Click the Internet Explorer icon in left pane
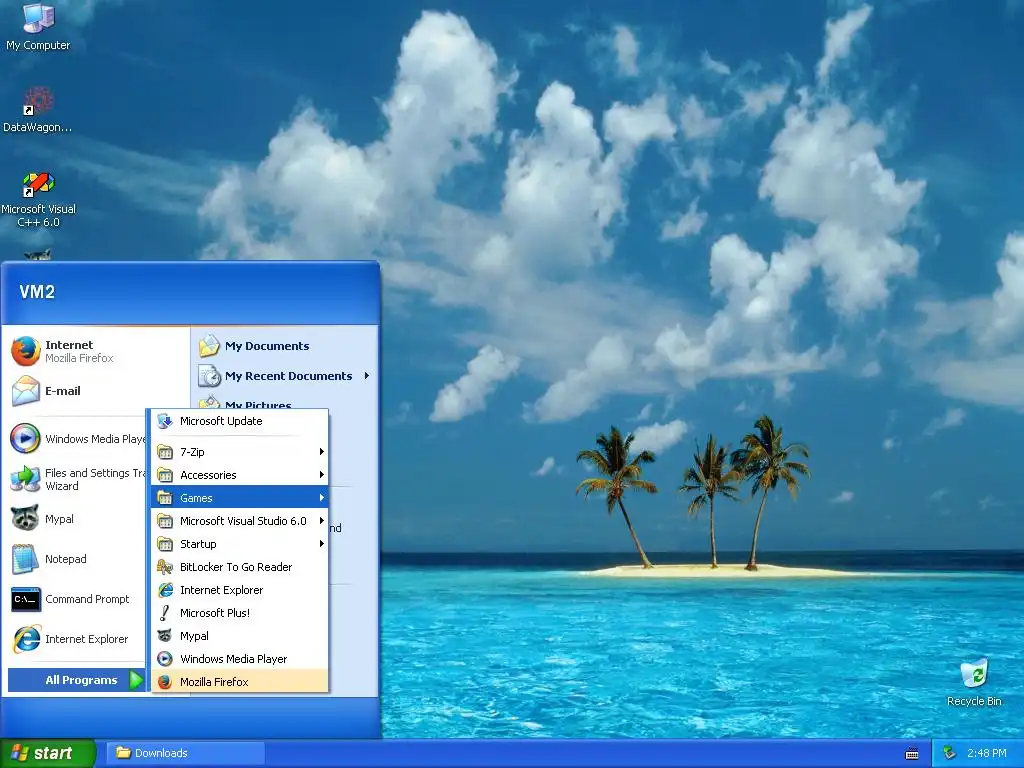Screen dimensions: 1024x768 pyautogui.click(x=25, y=639)
